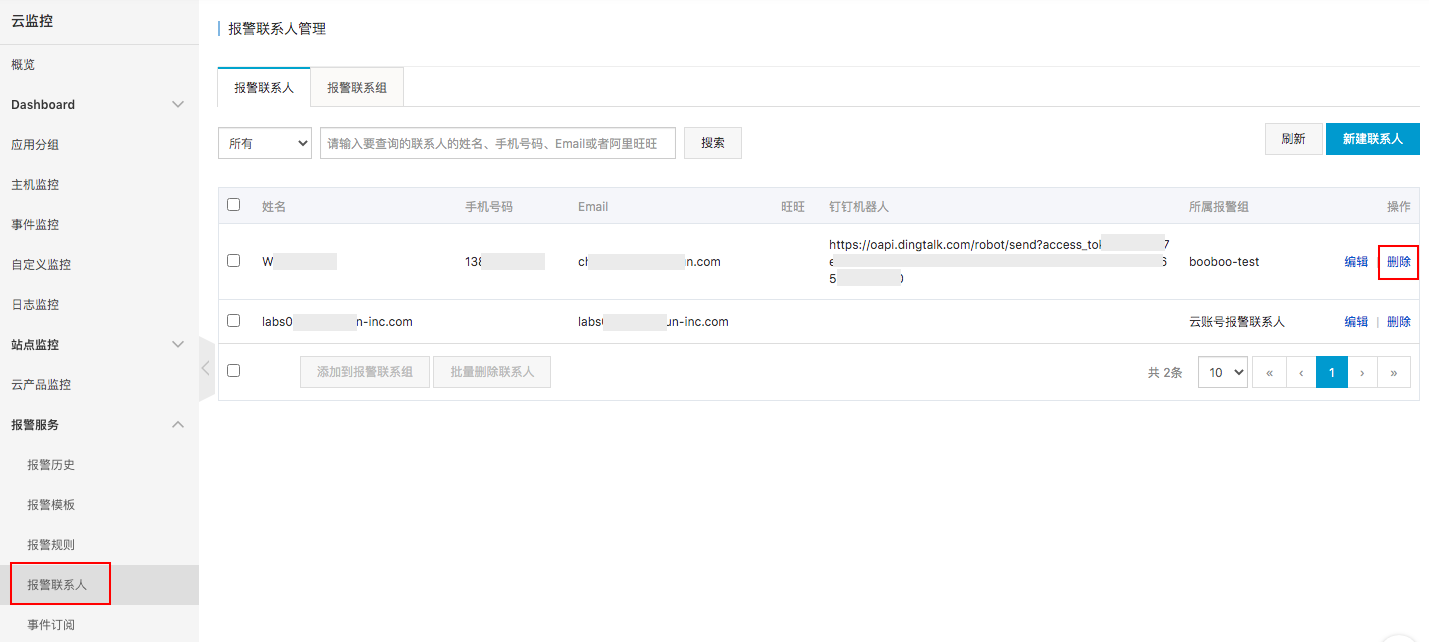
Task: Expand the Dashboard sidebar section
Action: 178,105
